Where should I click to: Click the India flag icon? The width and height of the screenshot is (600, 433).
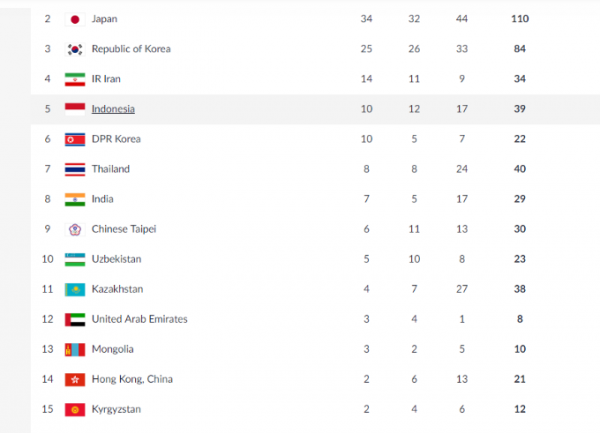coord(74,199)
